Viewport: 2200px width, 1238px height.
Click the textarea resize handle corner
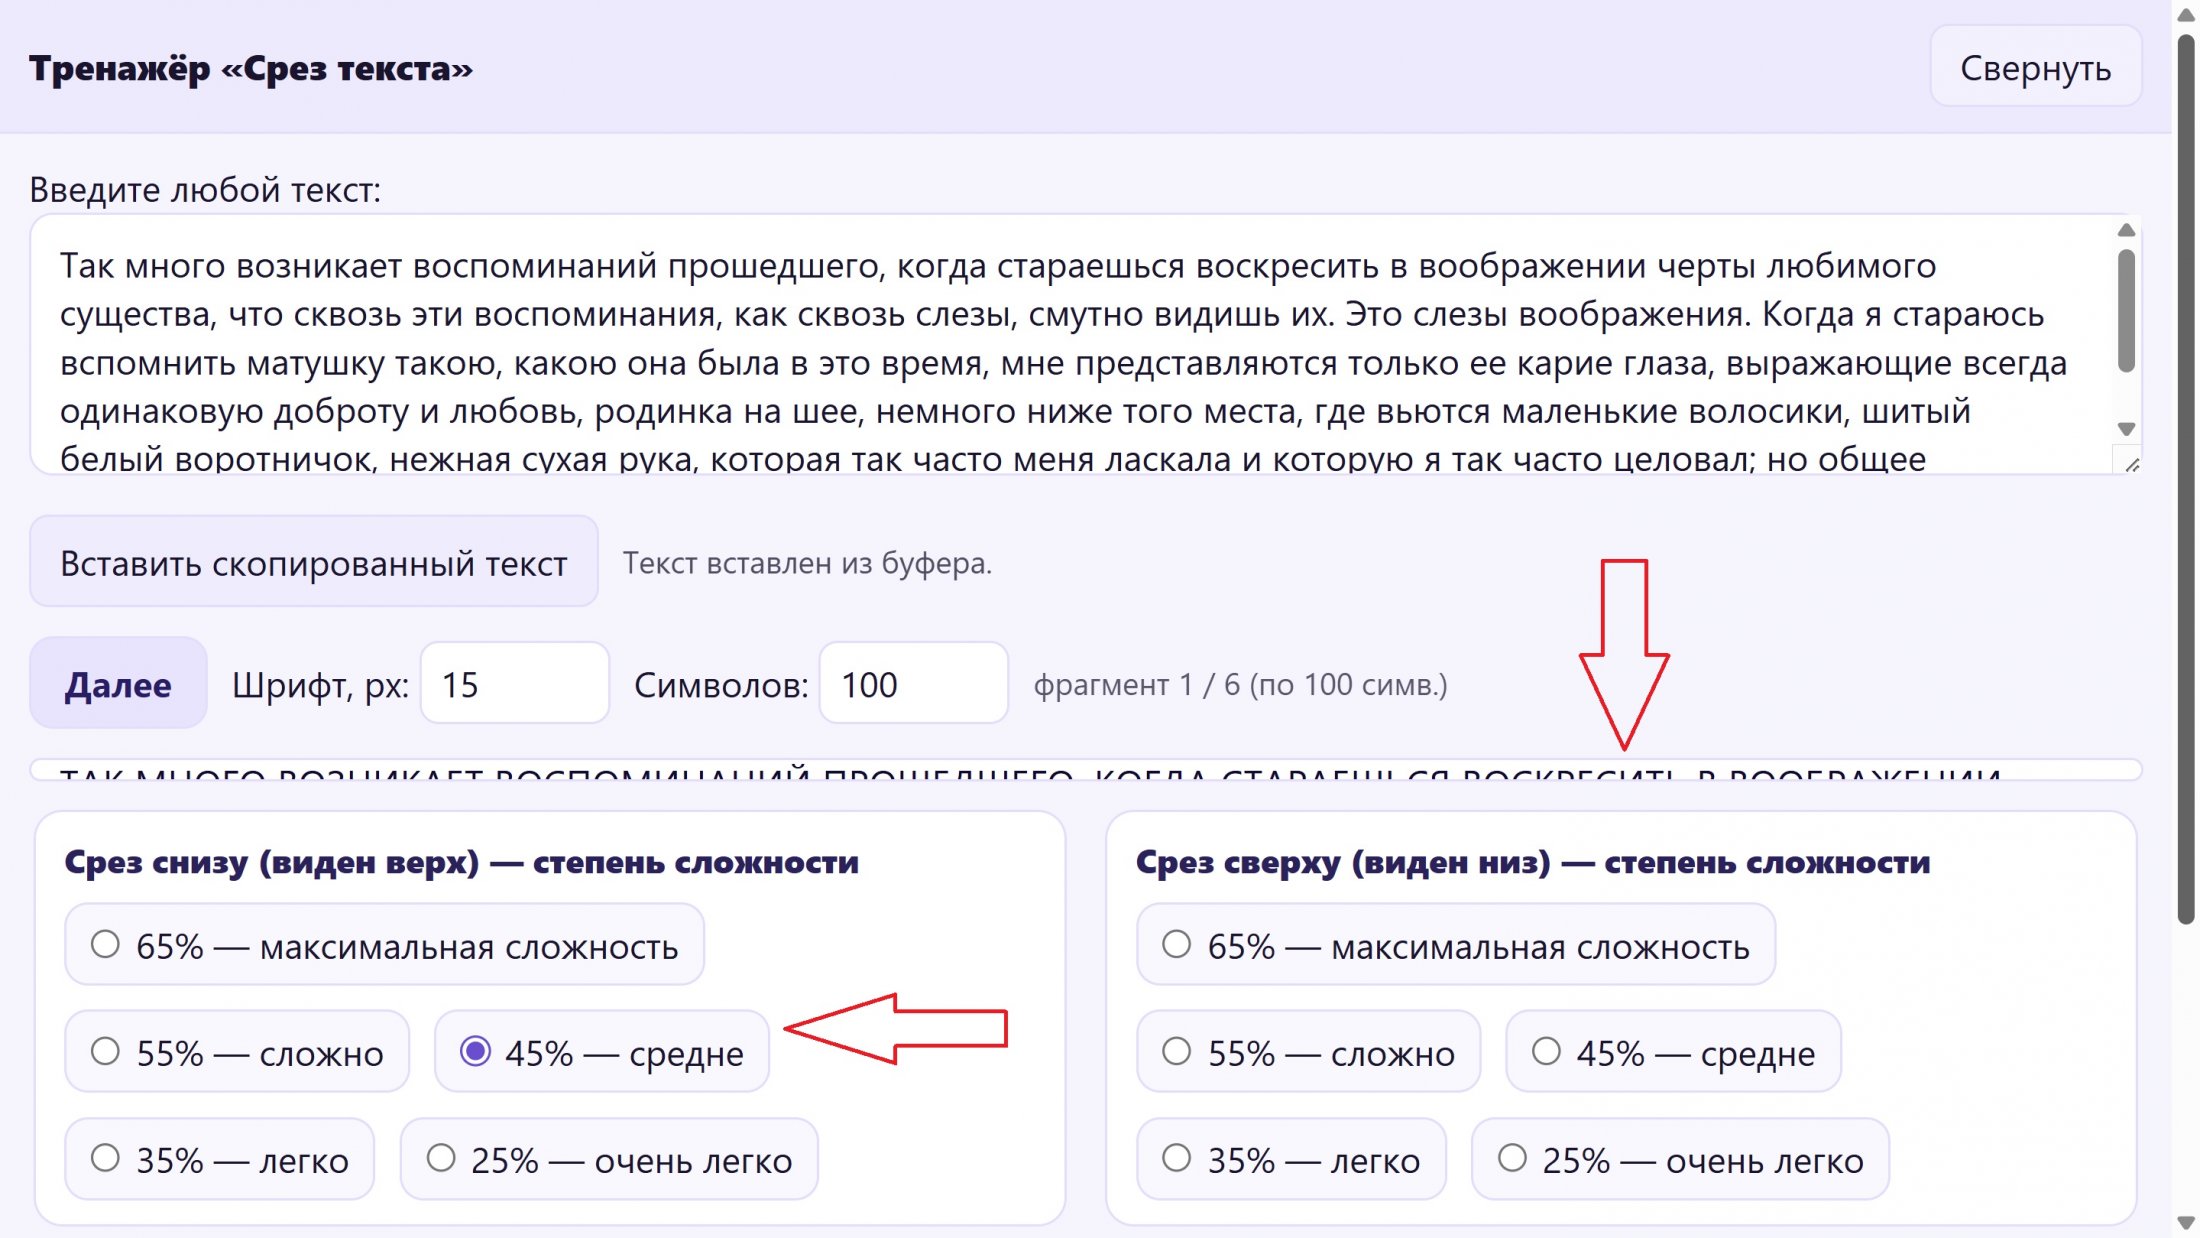(2131, 463)
